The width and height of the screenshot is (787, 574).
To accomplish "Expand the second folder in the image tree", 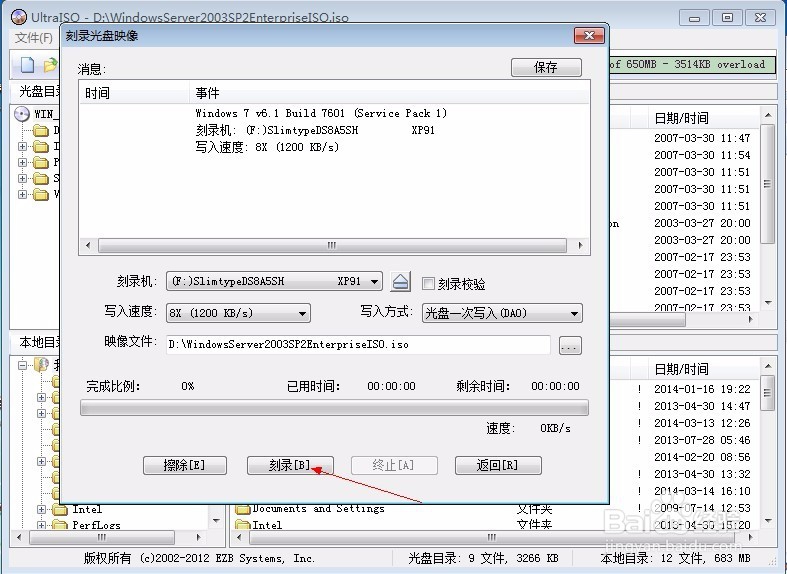I will coord(22,147).
